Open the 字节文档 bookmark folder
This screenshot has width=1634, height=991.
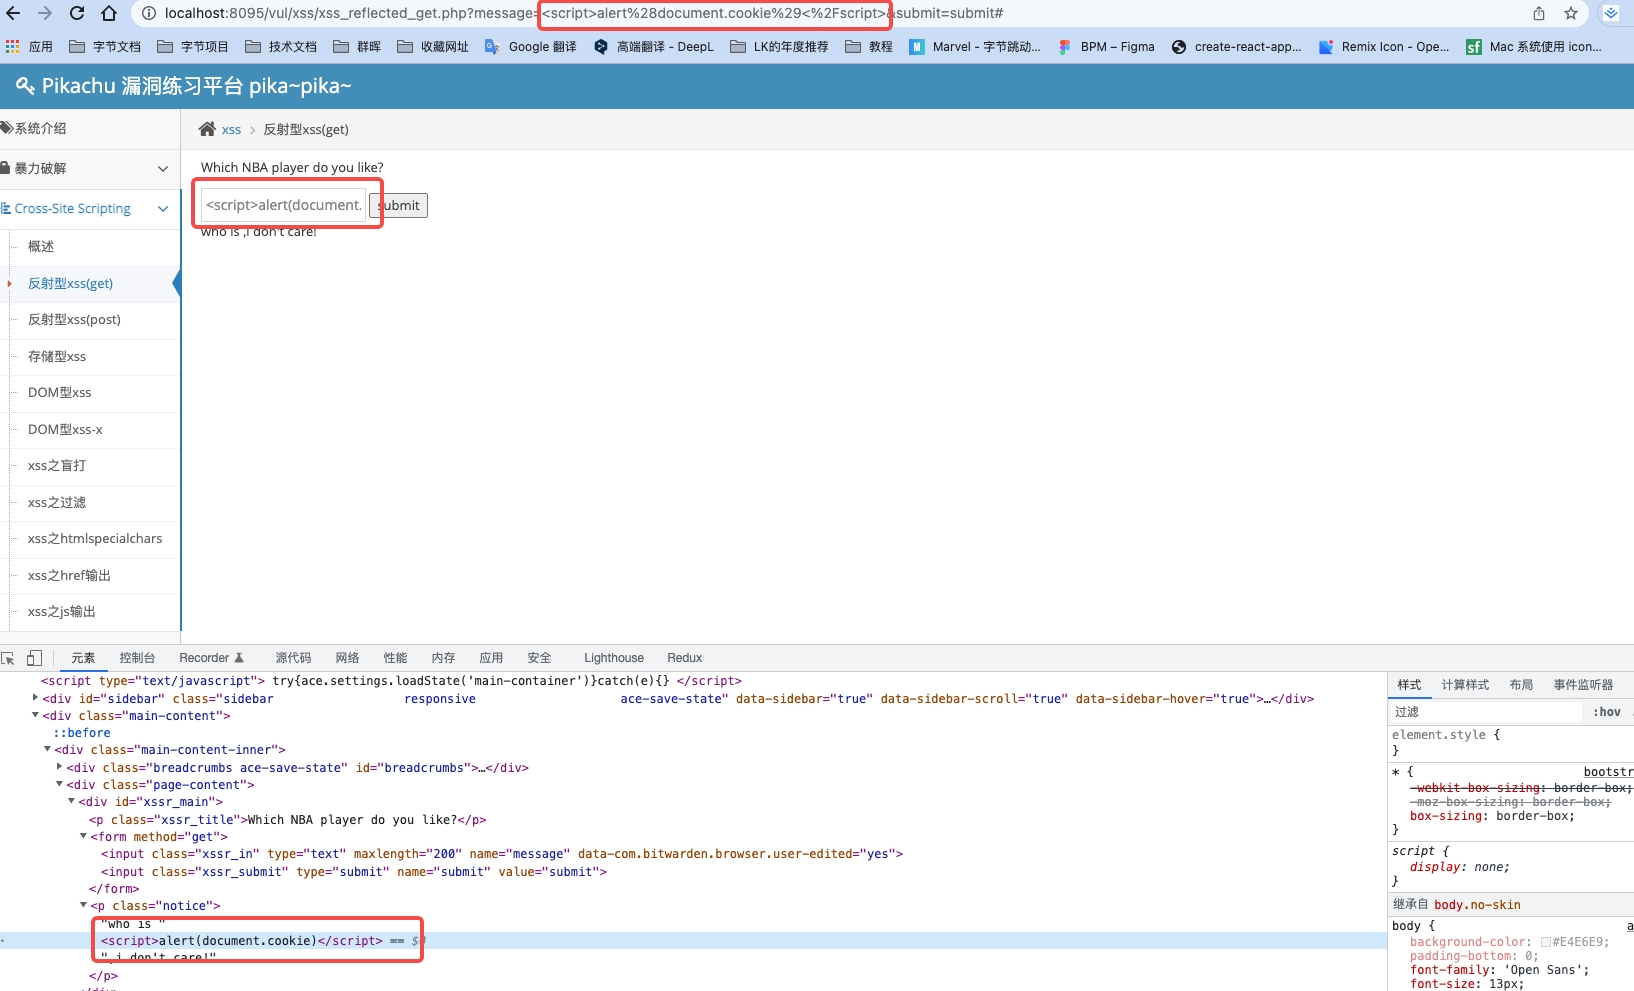coord(105,46)
